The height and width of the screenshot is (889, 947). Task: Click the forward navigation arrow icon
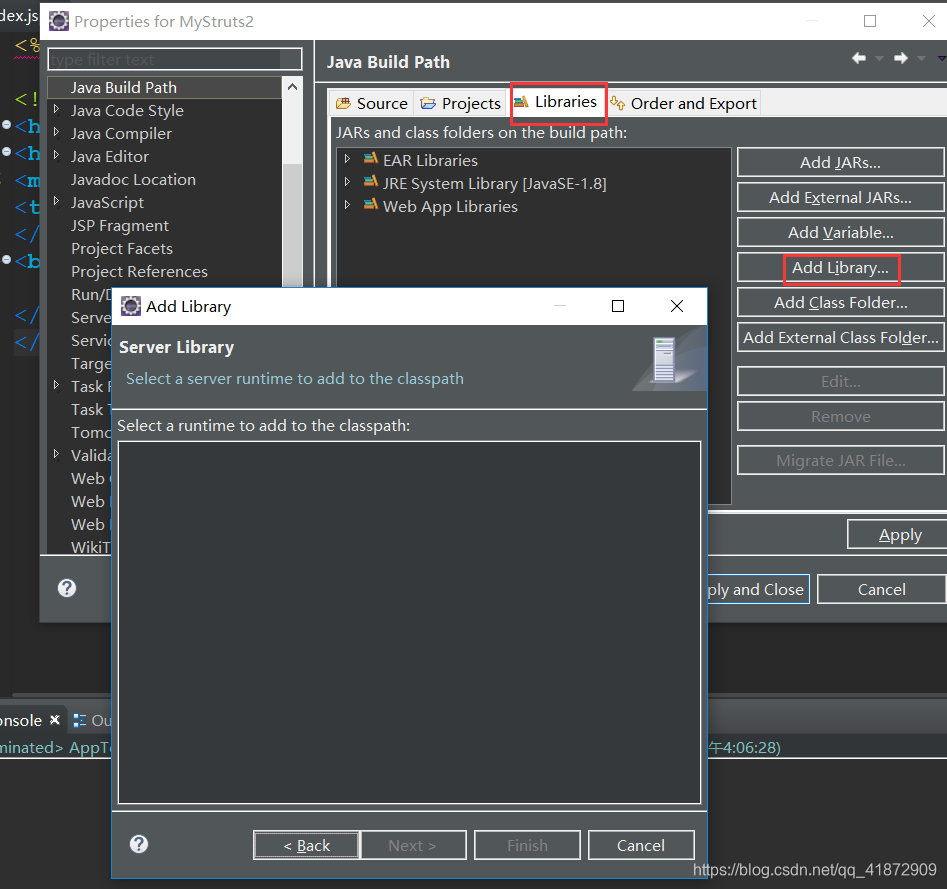[900, 58]
